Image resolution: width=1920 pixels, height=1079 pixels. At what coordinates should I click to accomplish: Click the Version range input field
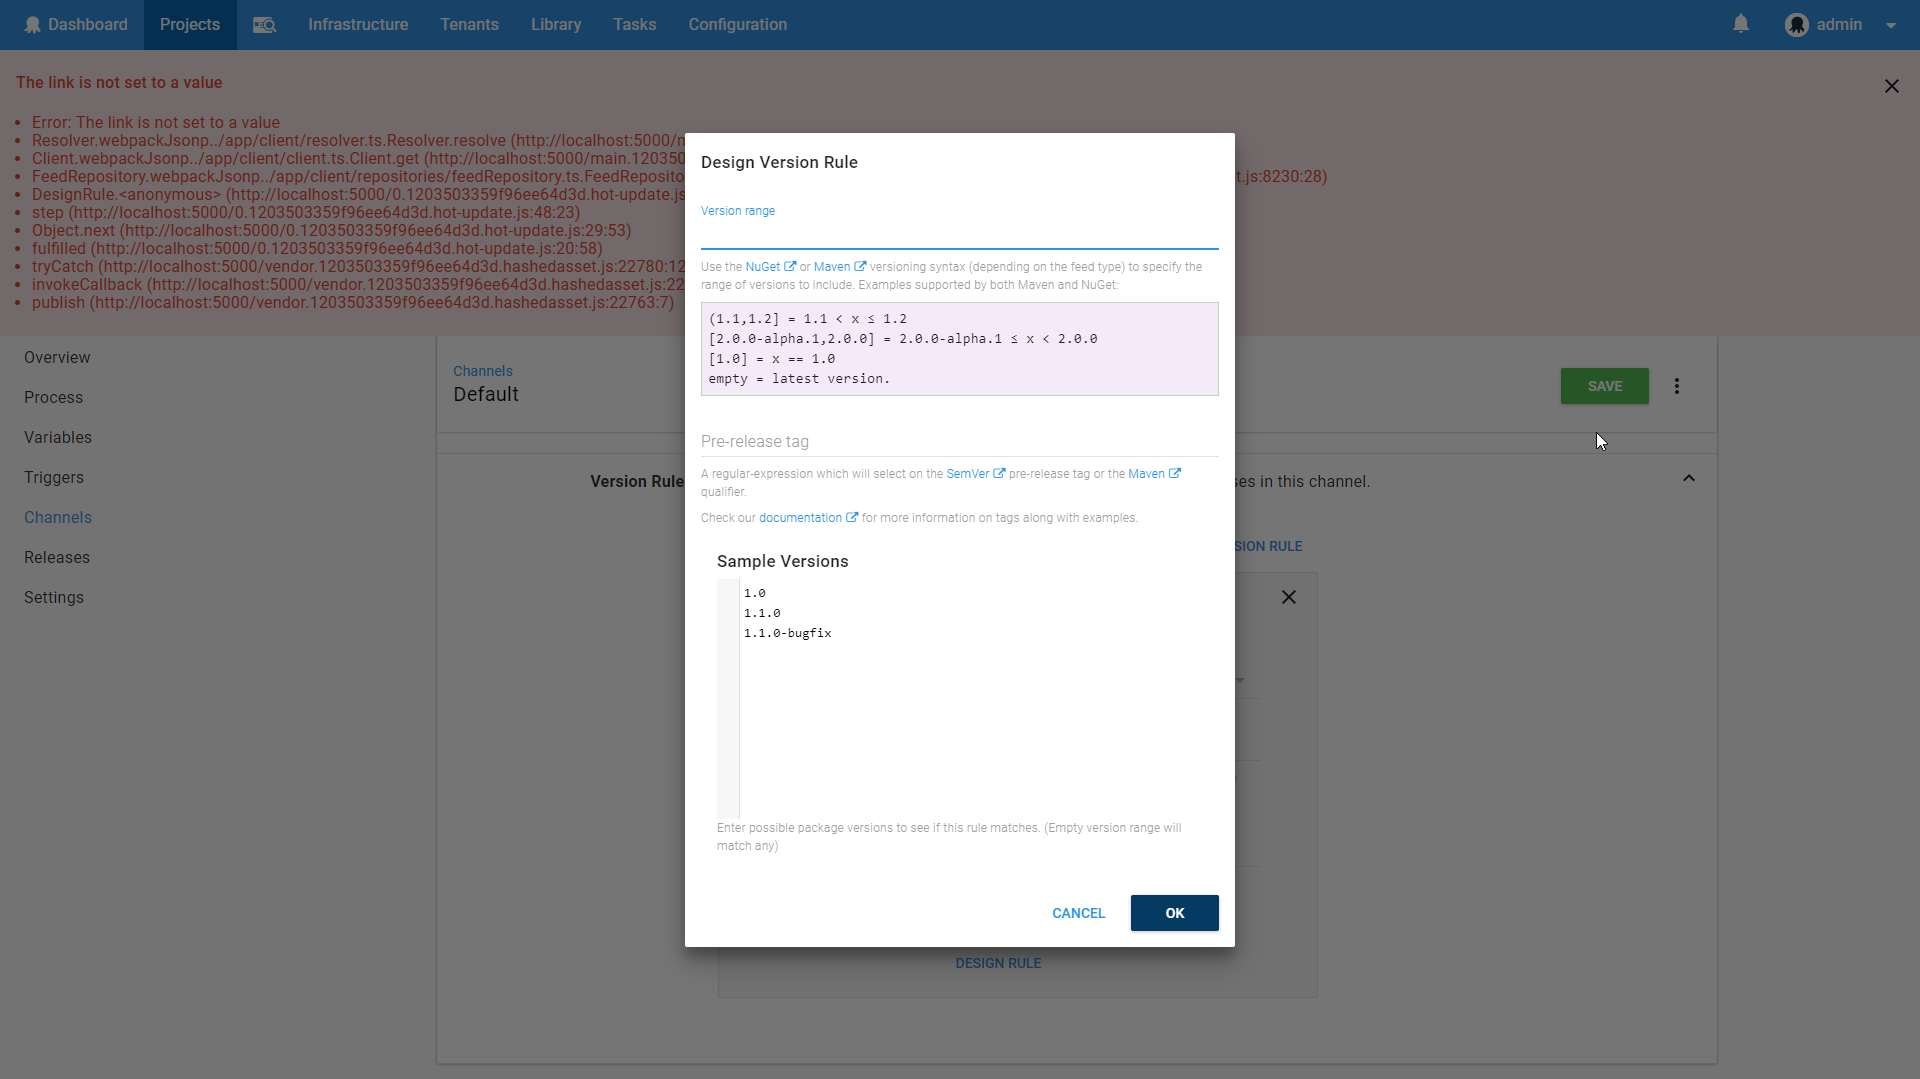click(960, 234)
